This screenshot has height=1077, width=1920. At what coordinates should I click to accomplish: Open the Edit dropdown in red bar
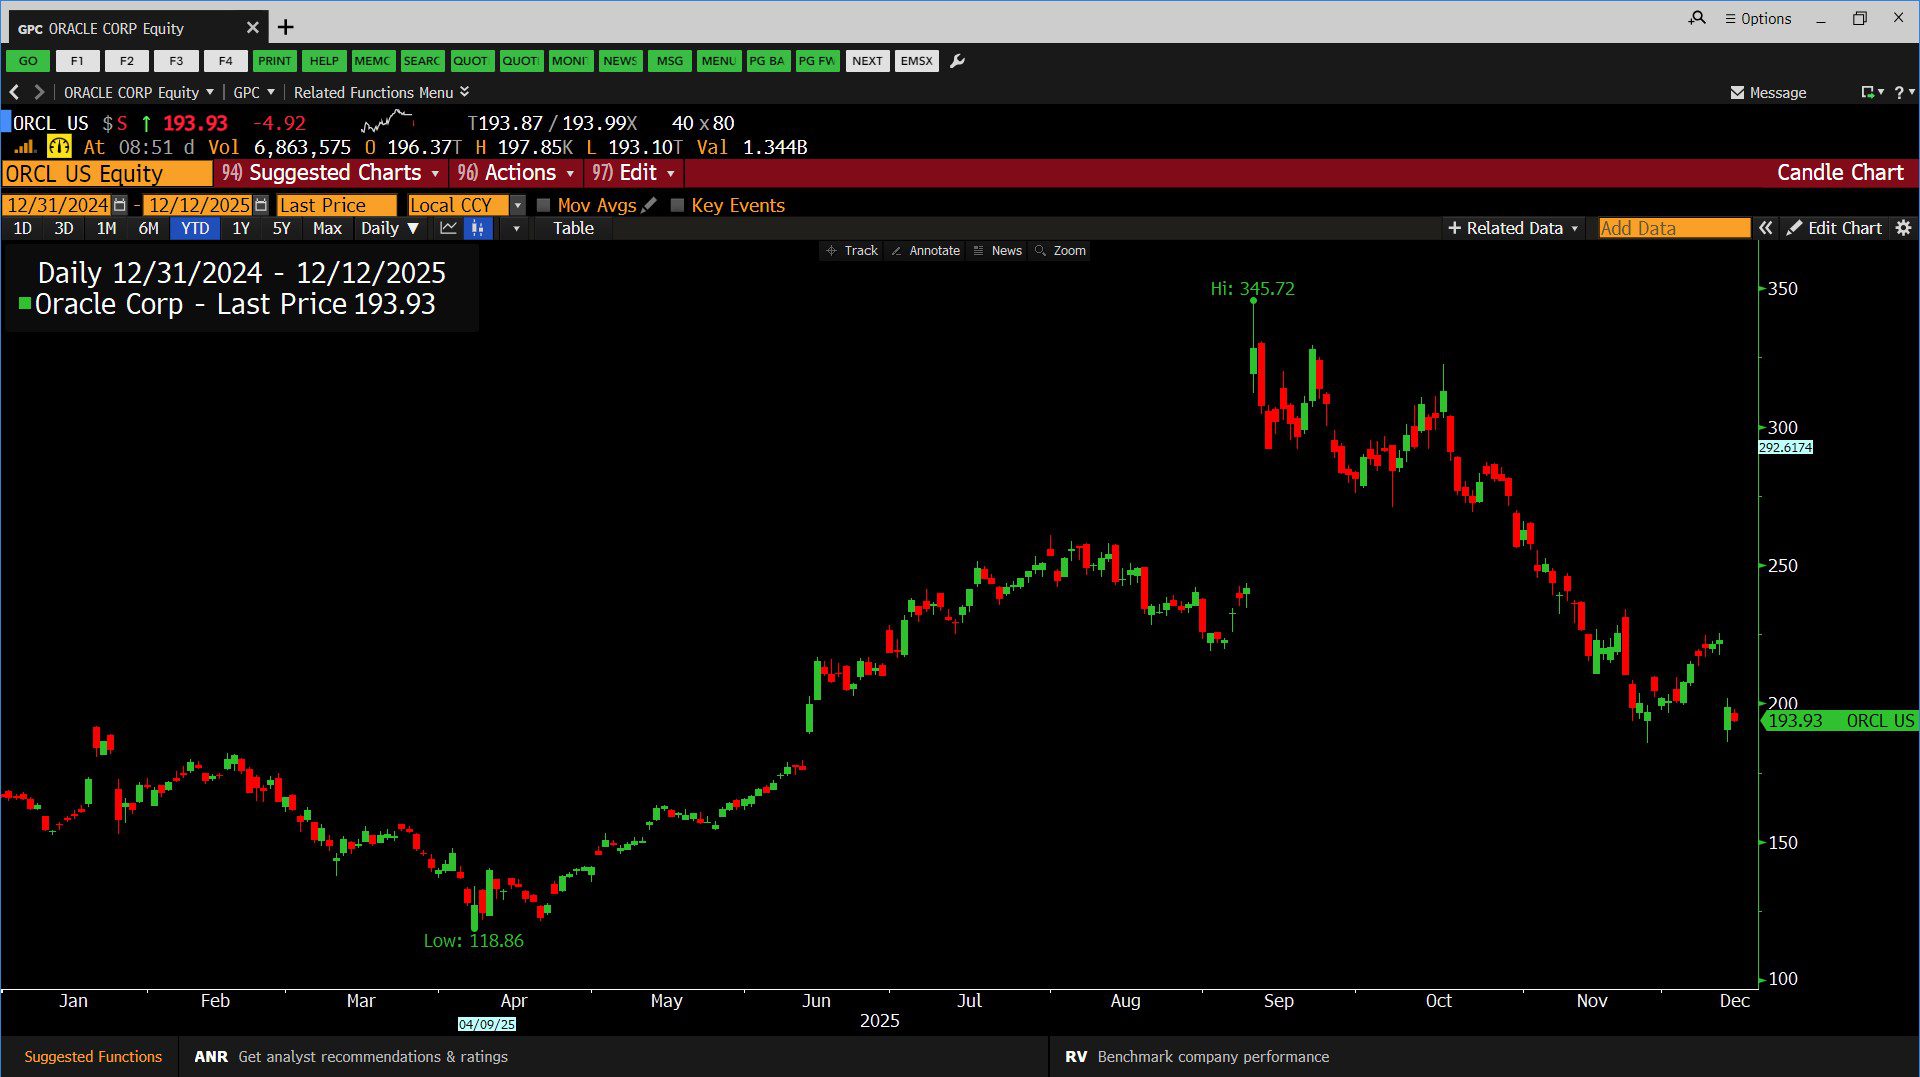(x=634, y=173)
